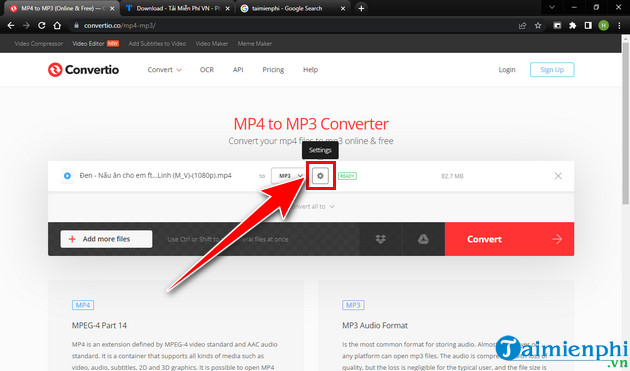
Task: Close the Download - Tải Miễn Phí tab
Action: pos(228,8)
